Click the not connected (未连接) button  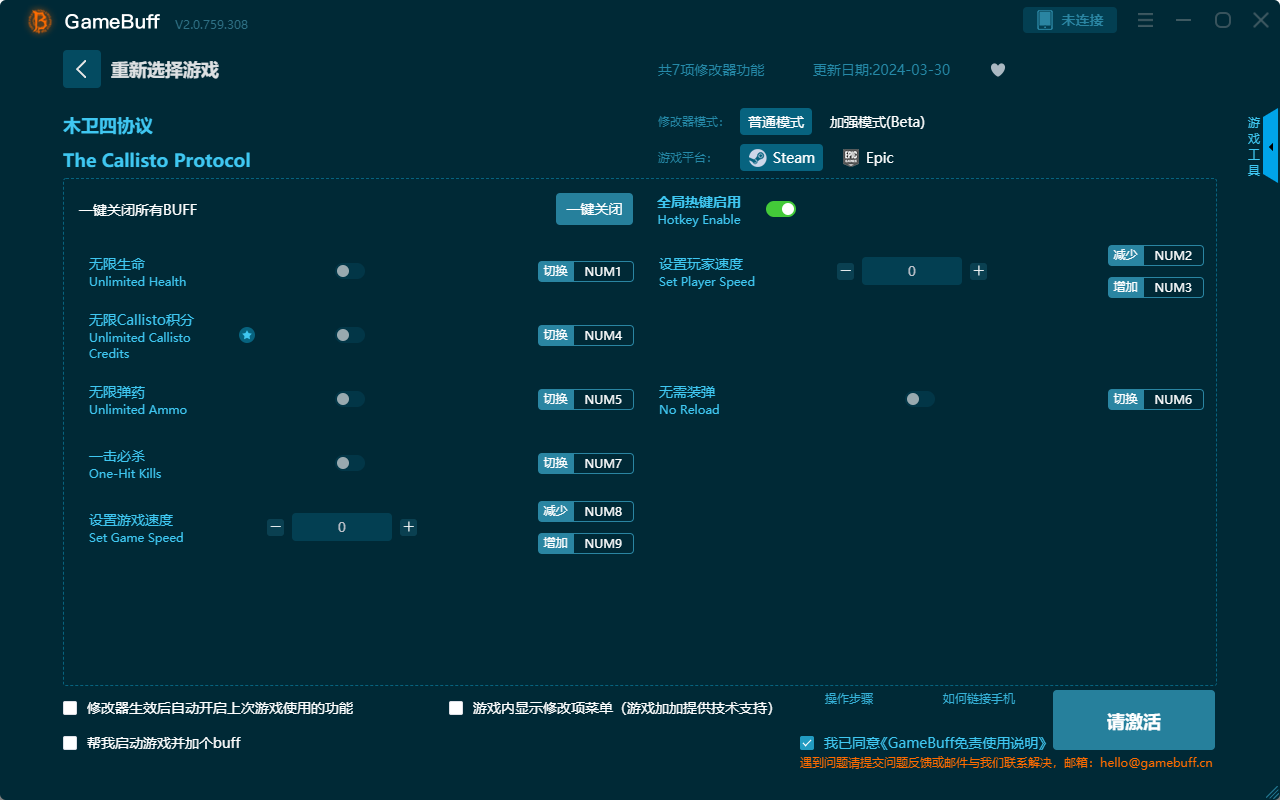click(1070, 20)
